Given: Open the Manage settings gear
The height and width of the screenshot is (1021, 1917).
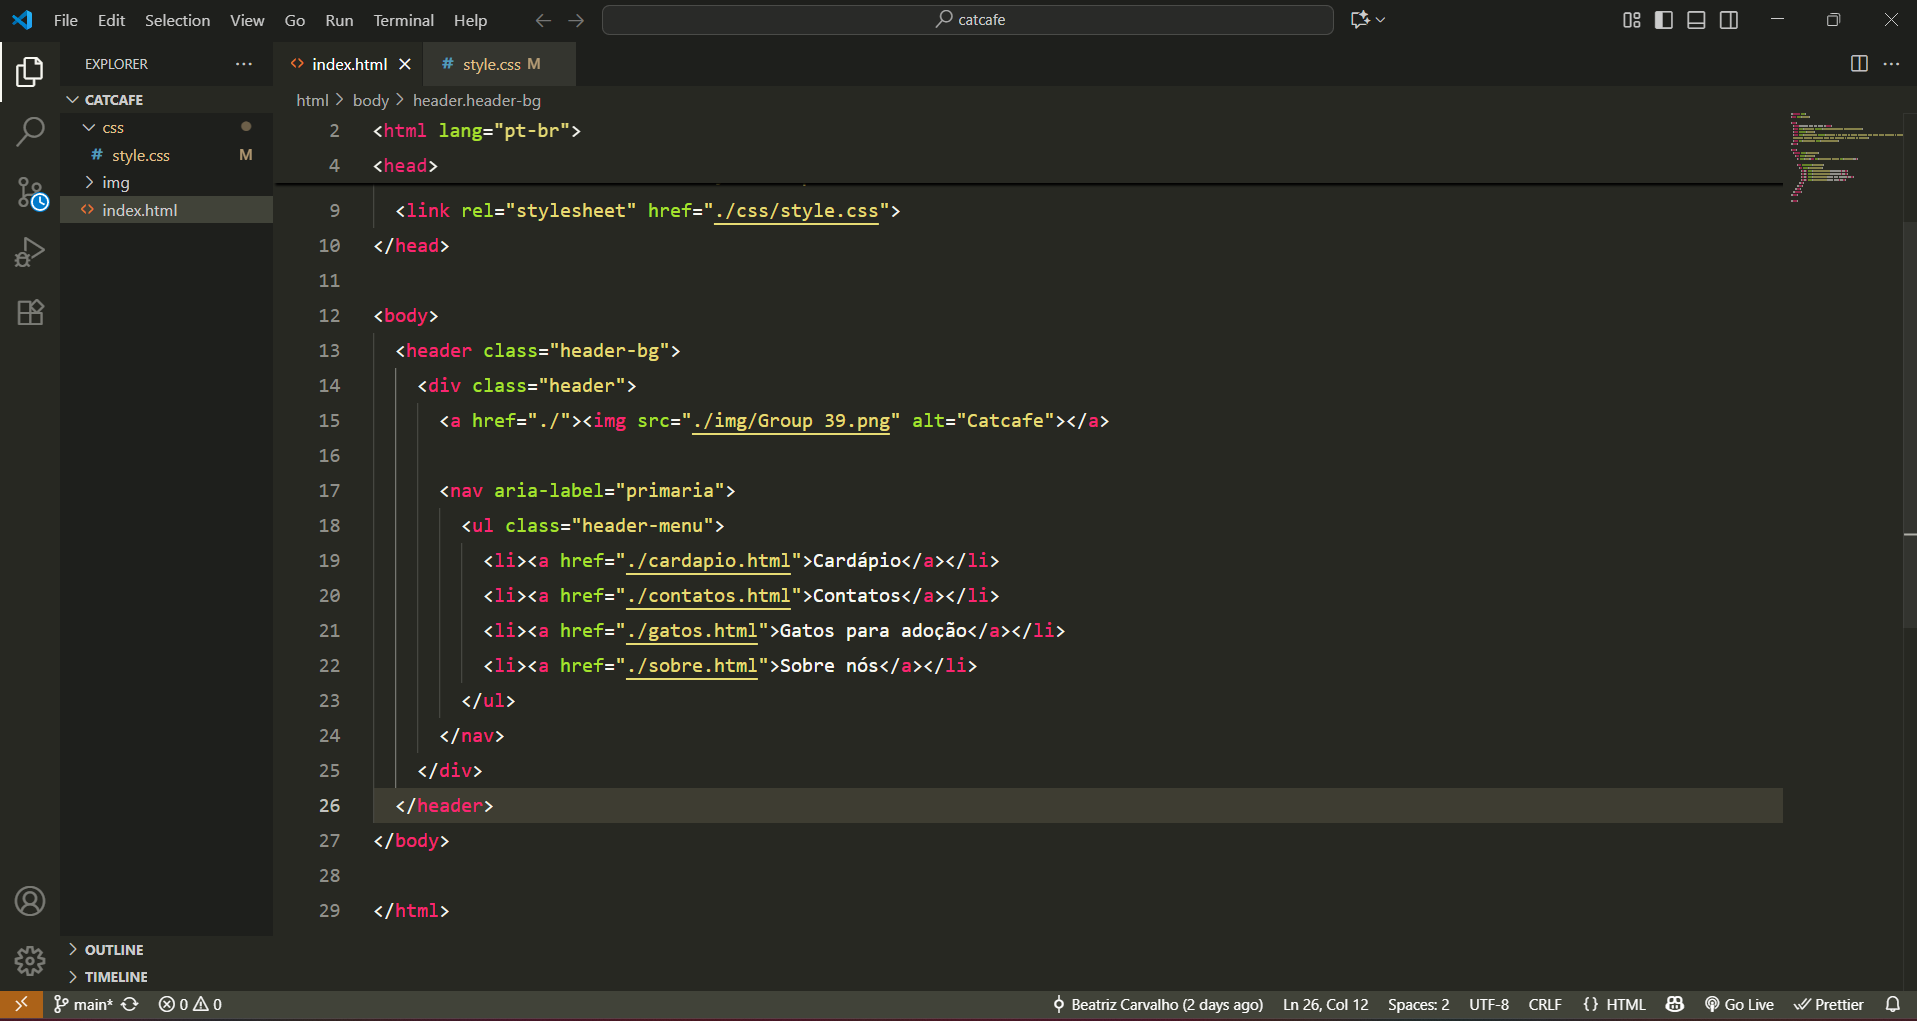Looking at the screenshot, I should (30, 961).
